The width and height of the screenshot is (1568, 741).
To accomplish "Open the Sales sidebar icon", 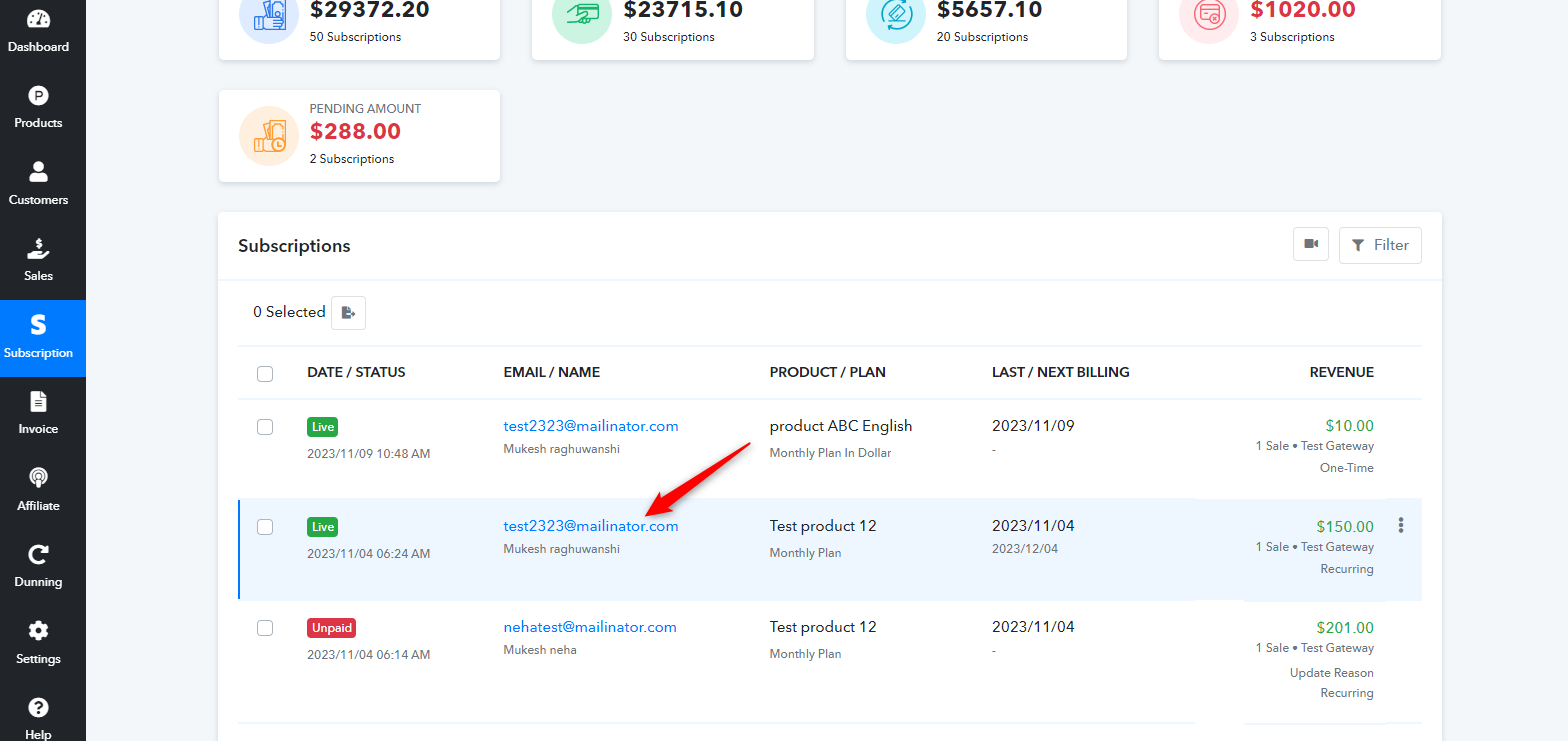I will (38, 248).
